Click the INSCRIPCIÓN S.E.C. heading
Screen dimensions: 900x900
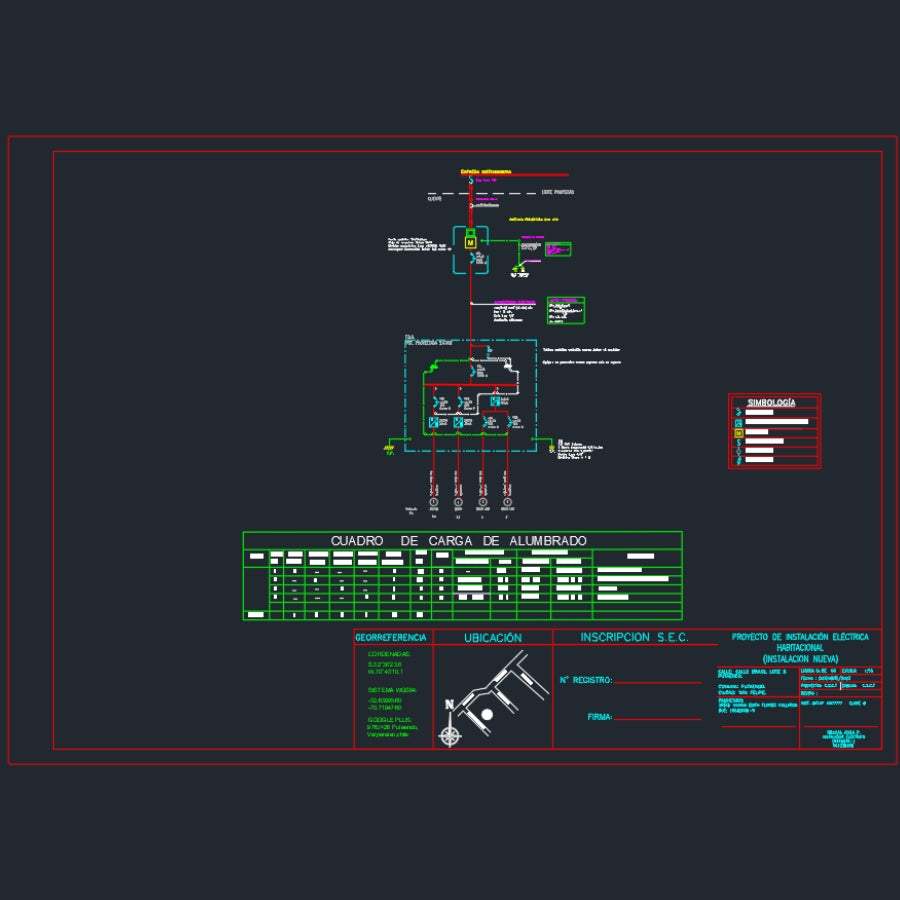pos(634,637)
